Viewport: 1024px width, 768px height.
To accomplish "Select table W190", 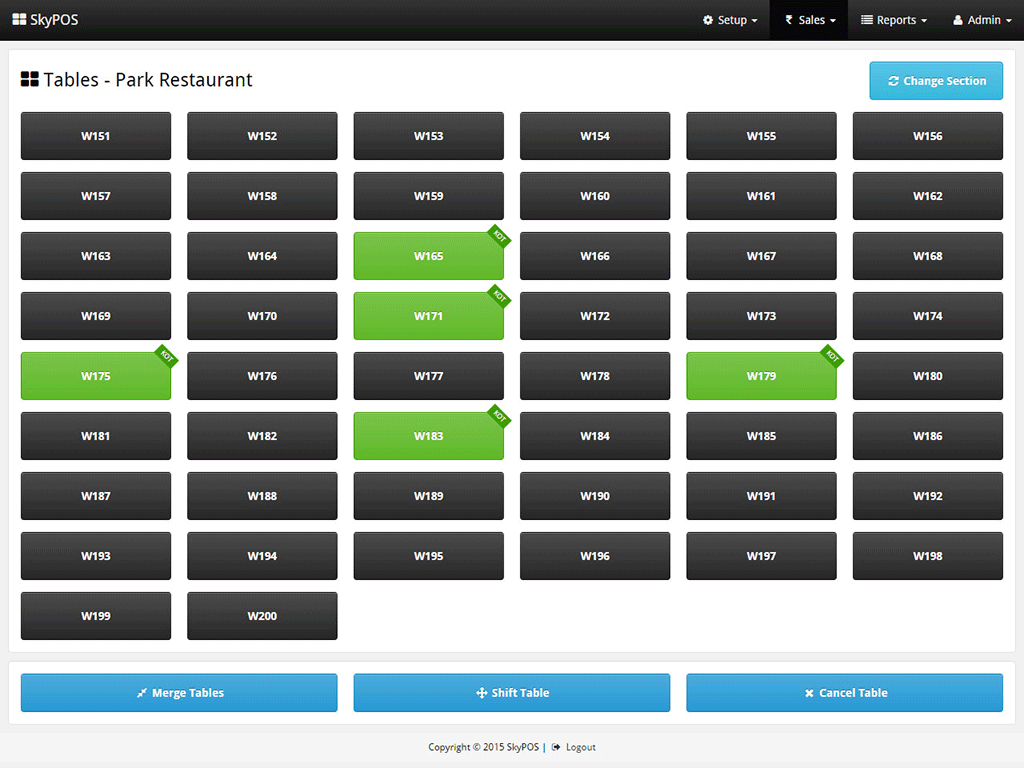I will click(x=595, y=496).
